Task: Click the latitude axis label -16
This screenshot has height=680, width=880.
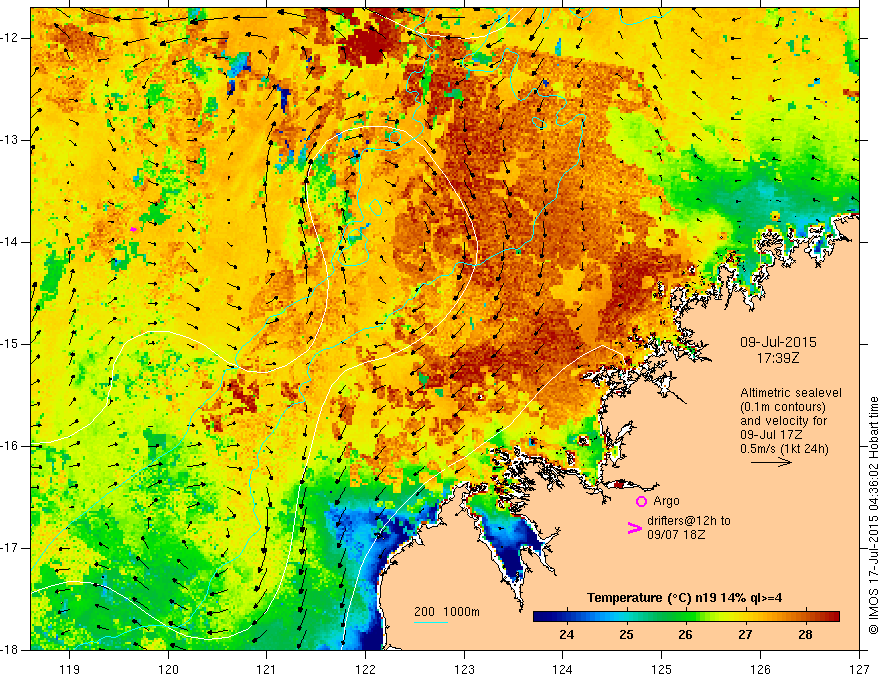Action: [10, 446]
